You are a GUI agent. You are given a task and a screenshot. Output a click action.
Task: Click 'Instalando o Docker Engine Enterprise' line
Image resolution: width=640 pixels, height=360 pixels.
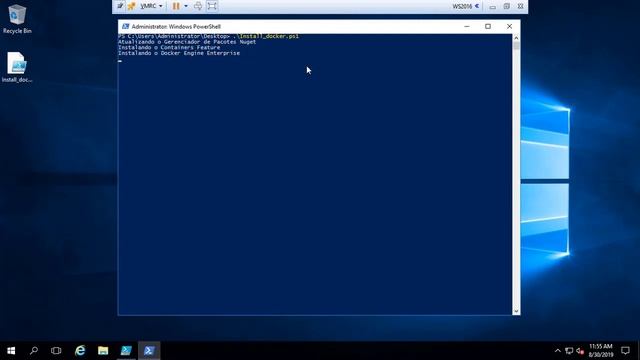pyautogui.click(x=179, y=53)
